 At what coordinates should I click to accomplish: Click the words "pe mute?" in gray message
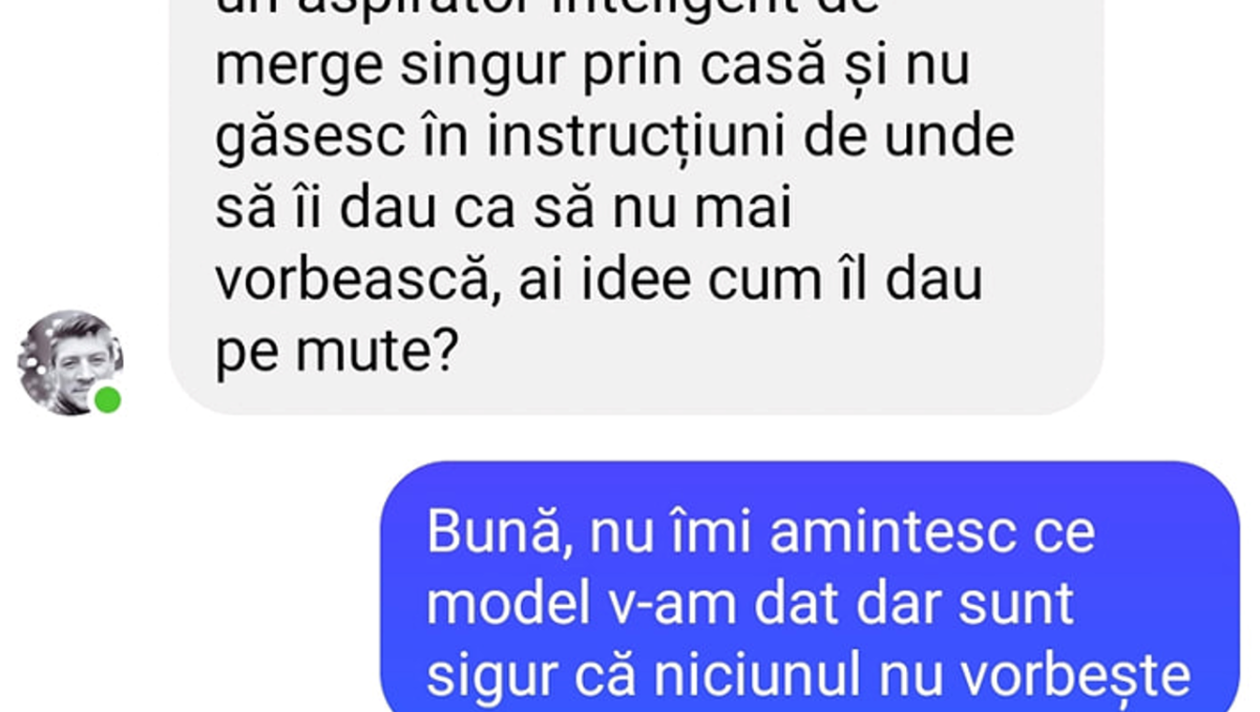point(337,351)
